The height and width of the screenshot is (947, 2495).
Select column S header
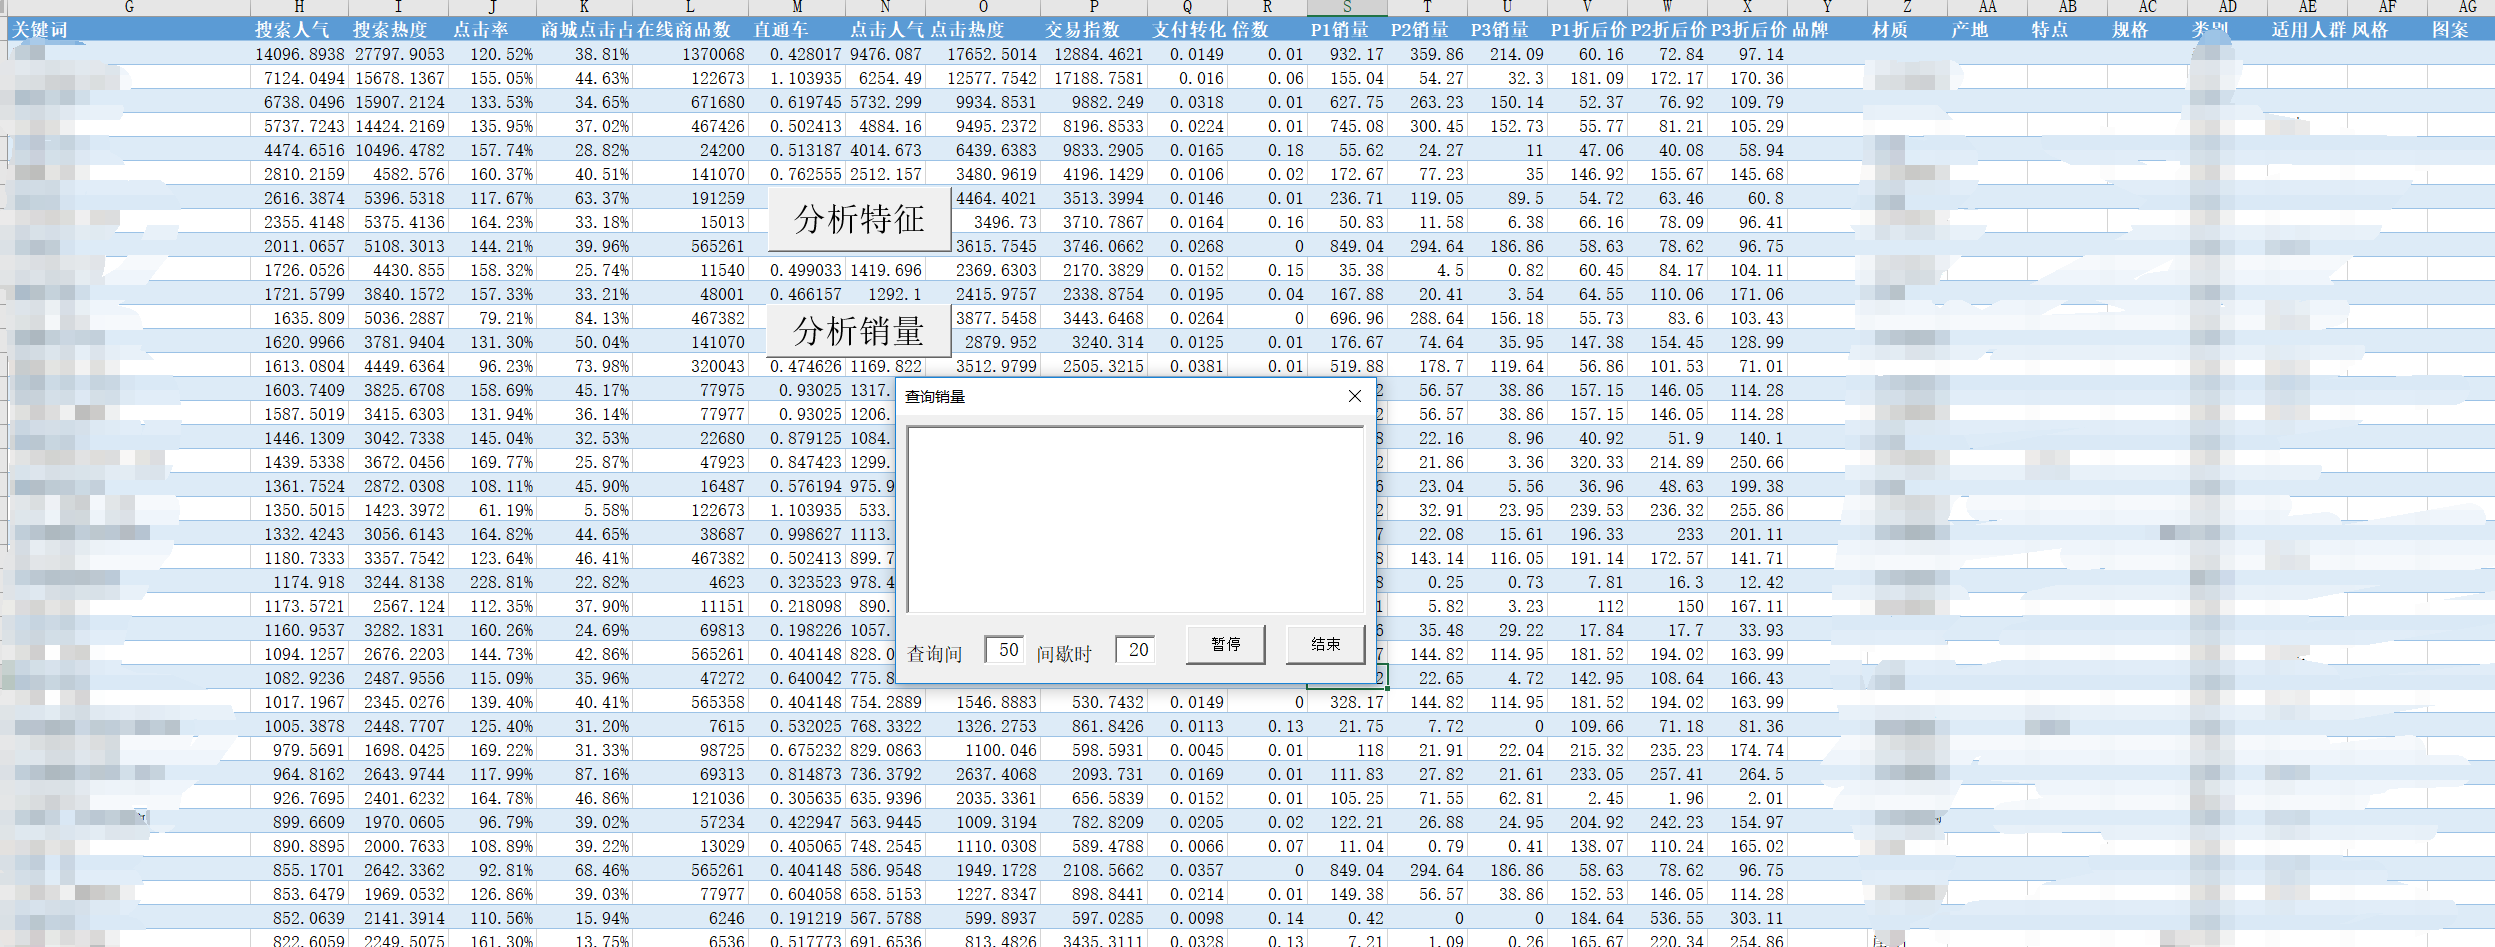click(1347, 7)
